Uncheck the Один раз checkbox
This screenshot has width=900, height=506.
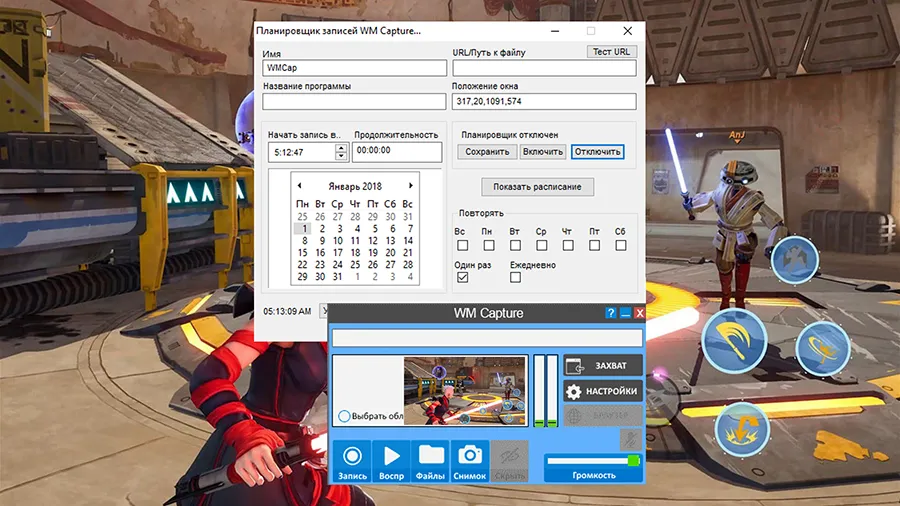[x=462, y=277]
